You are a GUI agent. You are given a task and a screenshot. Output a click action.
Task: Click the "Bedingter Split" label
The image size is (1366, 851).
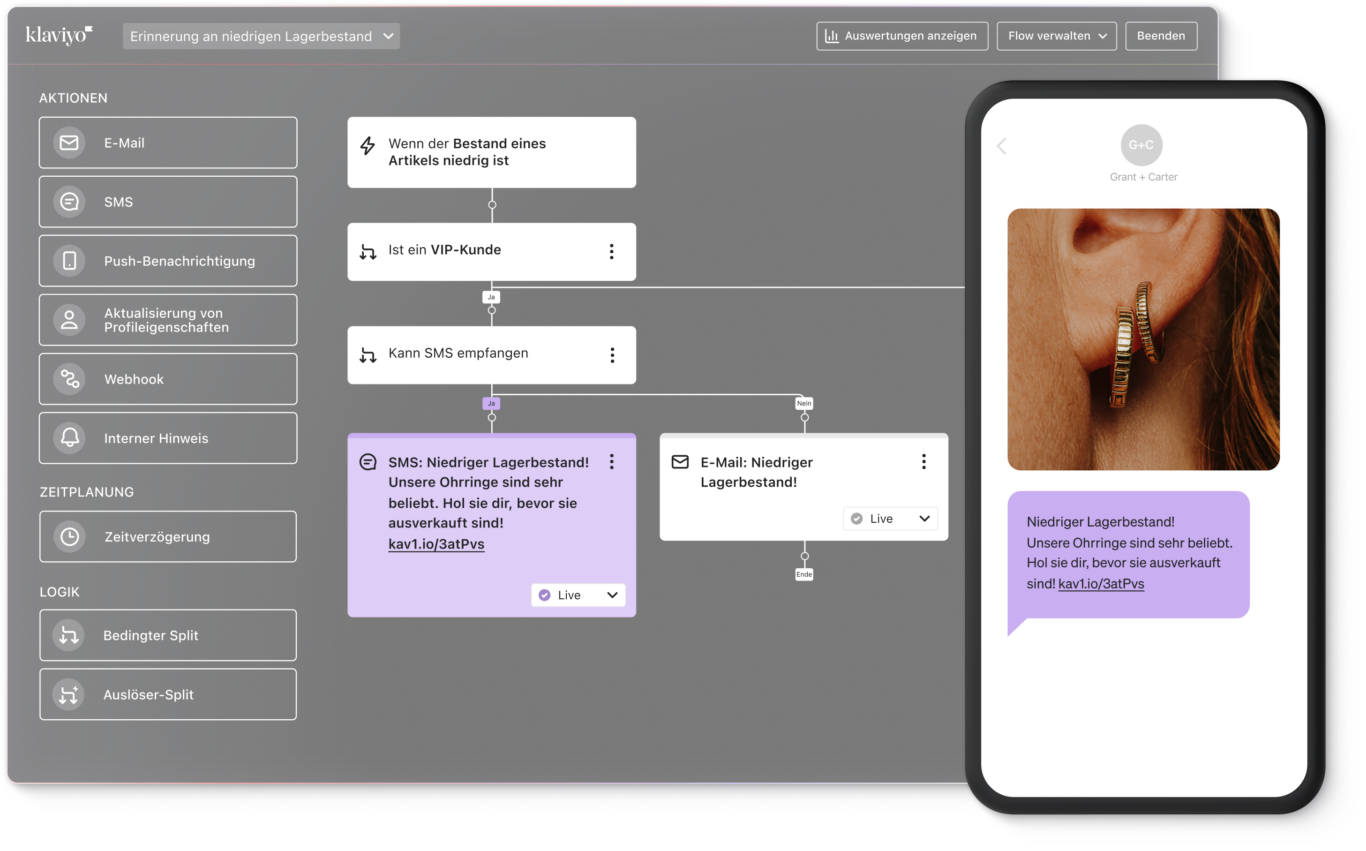click(x=151, y=636)
